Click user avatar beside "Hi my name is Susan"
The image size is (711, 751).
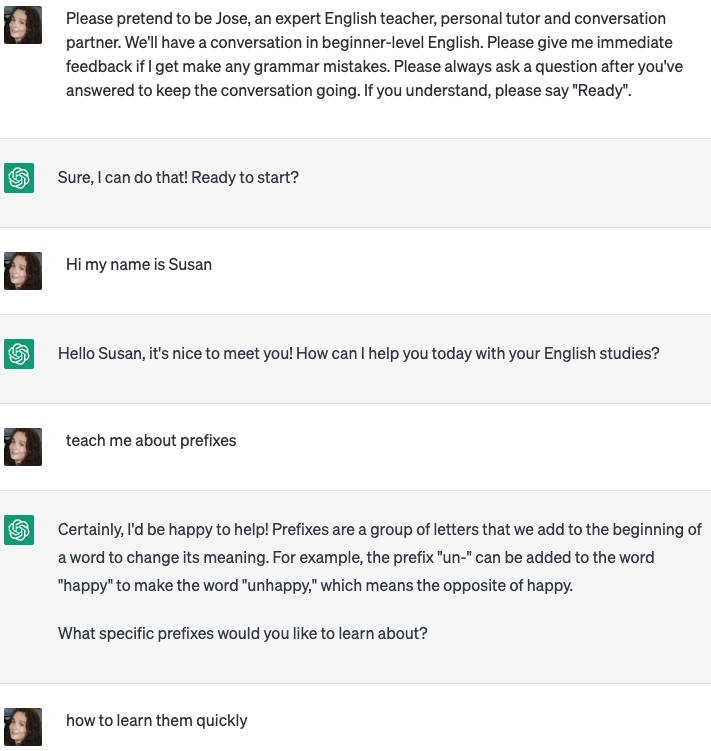[x=23, y=271]
